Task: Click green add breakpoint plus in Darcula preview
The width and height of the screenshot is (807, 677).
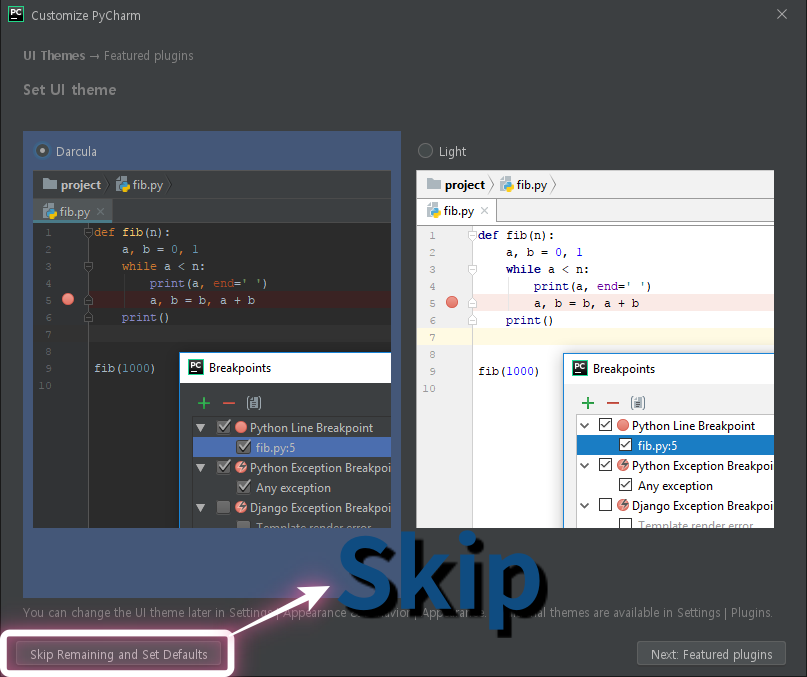Action: pos(204,403)
